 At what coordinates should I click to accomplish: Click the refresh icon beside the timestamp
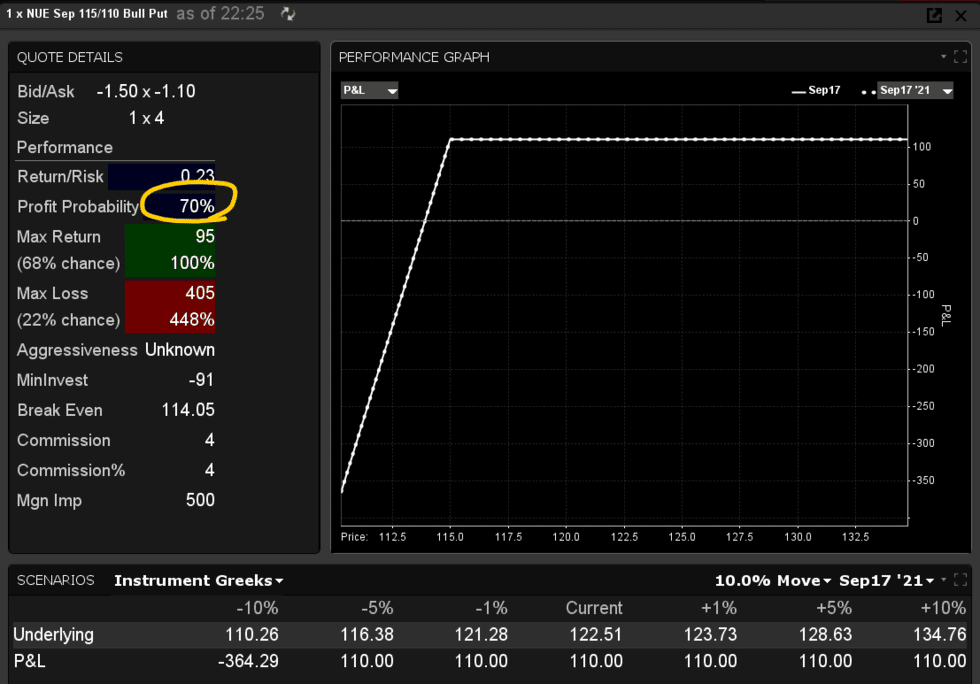pyautogui.click(x=289, y=14)
